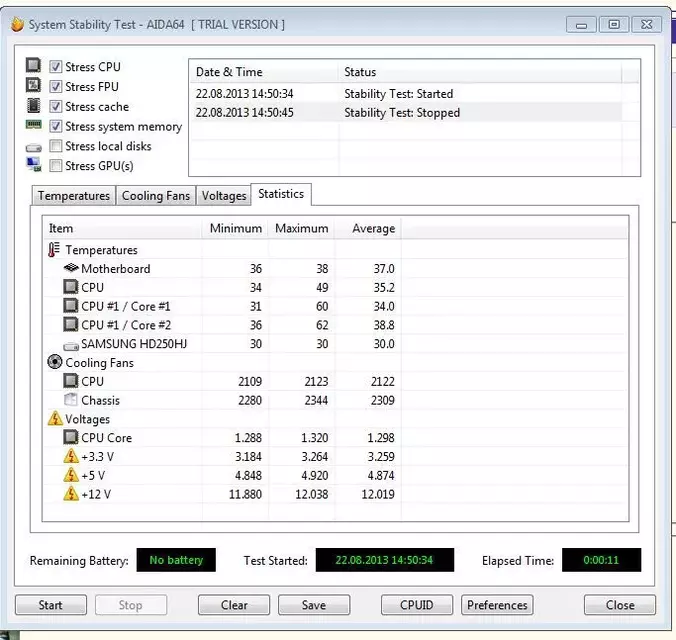
Task: Click the 'CPU Core' voltage row label
Action: click(x=106, y=438)
